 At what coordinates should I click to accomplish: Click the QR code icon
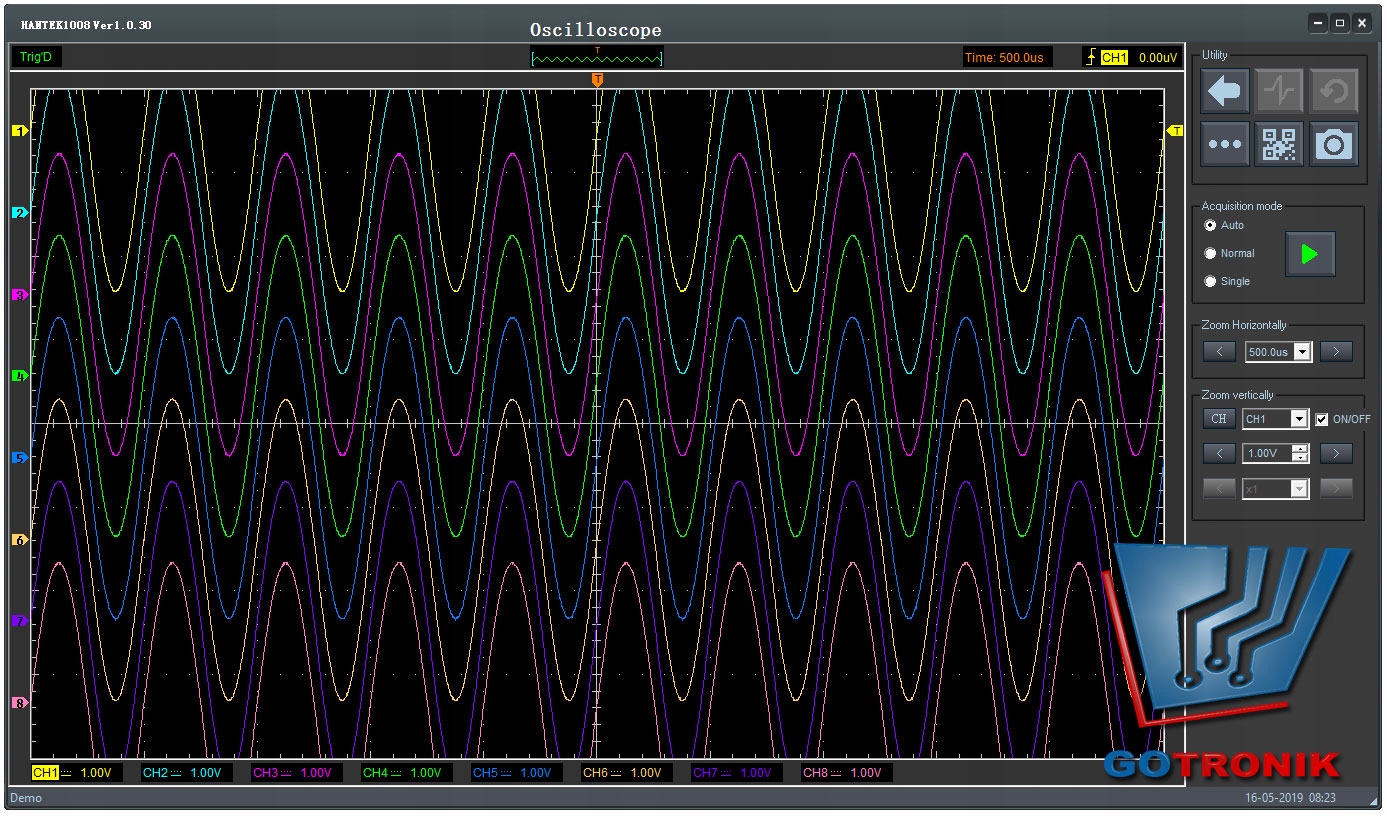[x=1279, y=145]
